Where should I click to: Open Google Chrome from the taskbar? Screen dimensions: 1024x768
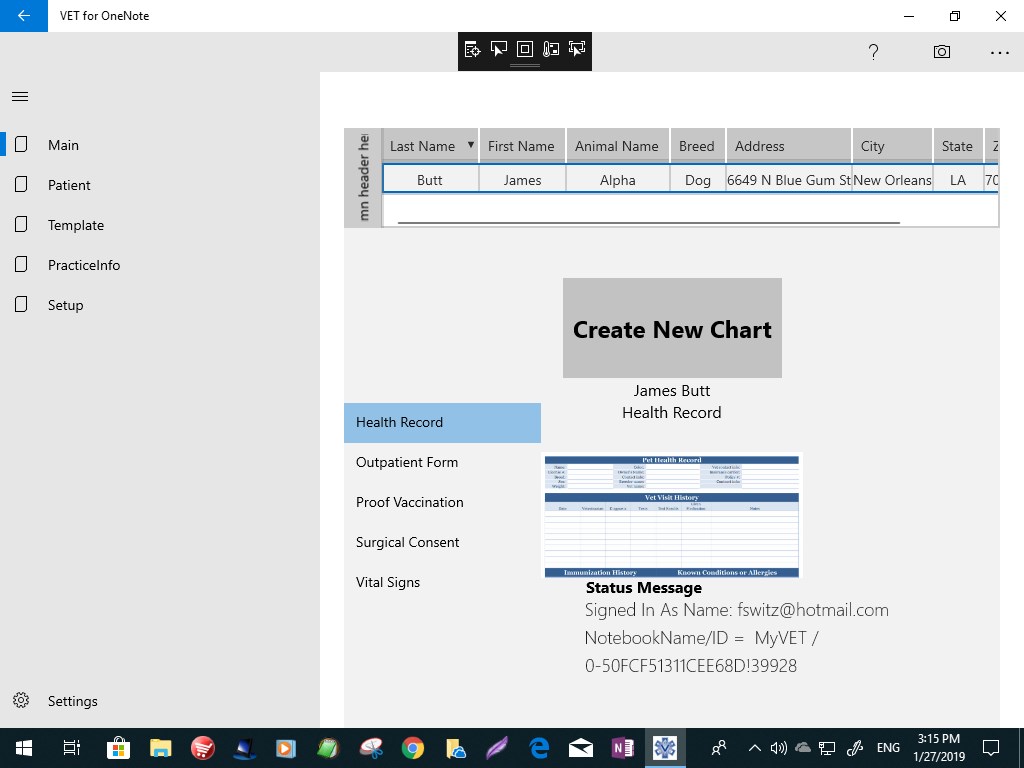(x=413, y=748)
